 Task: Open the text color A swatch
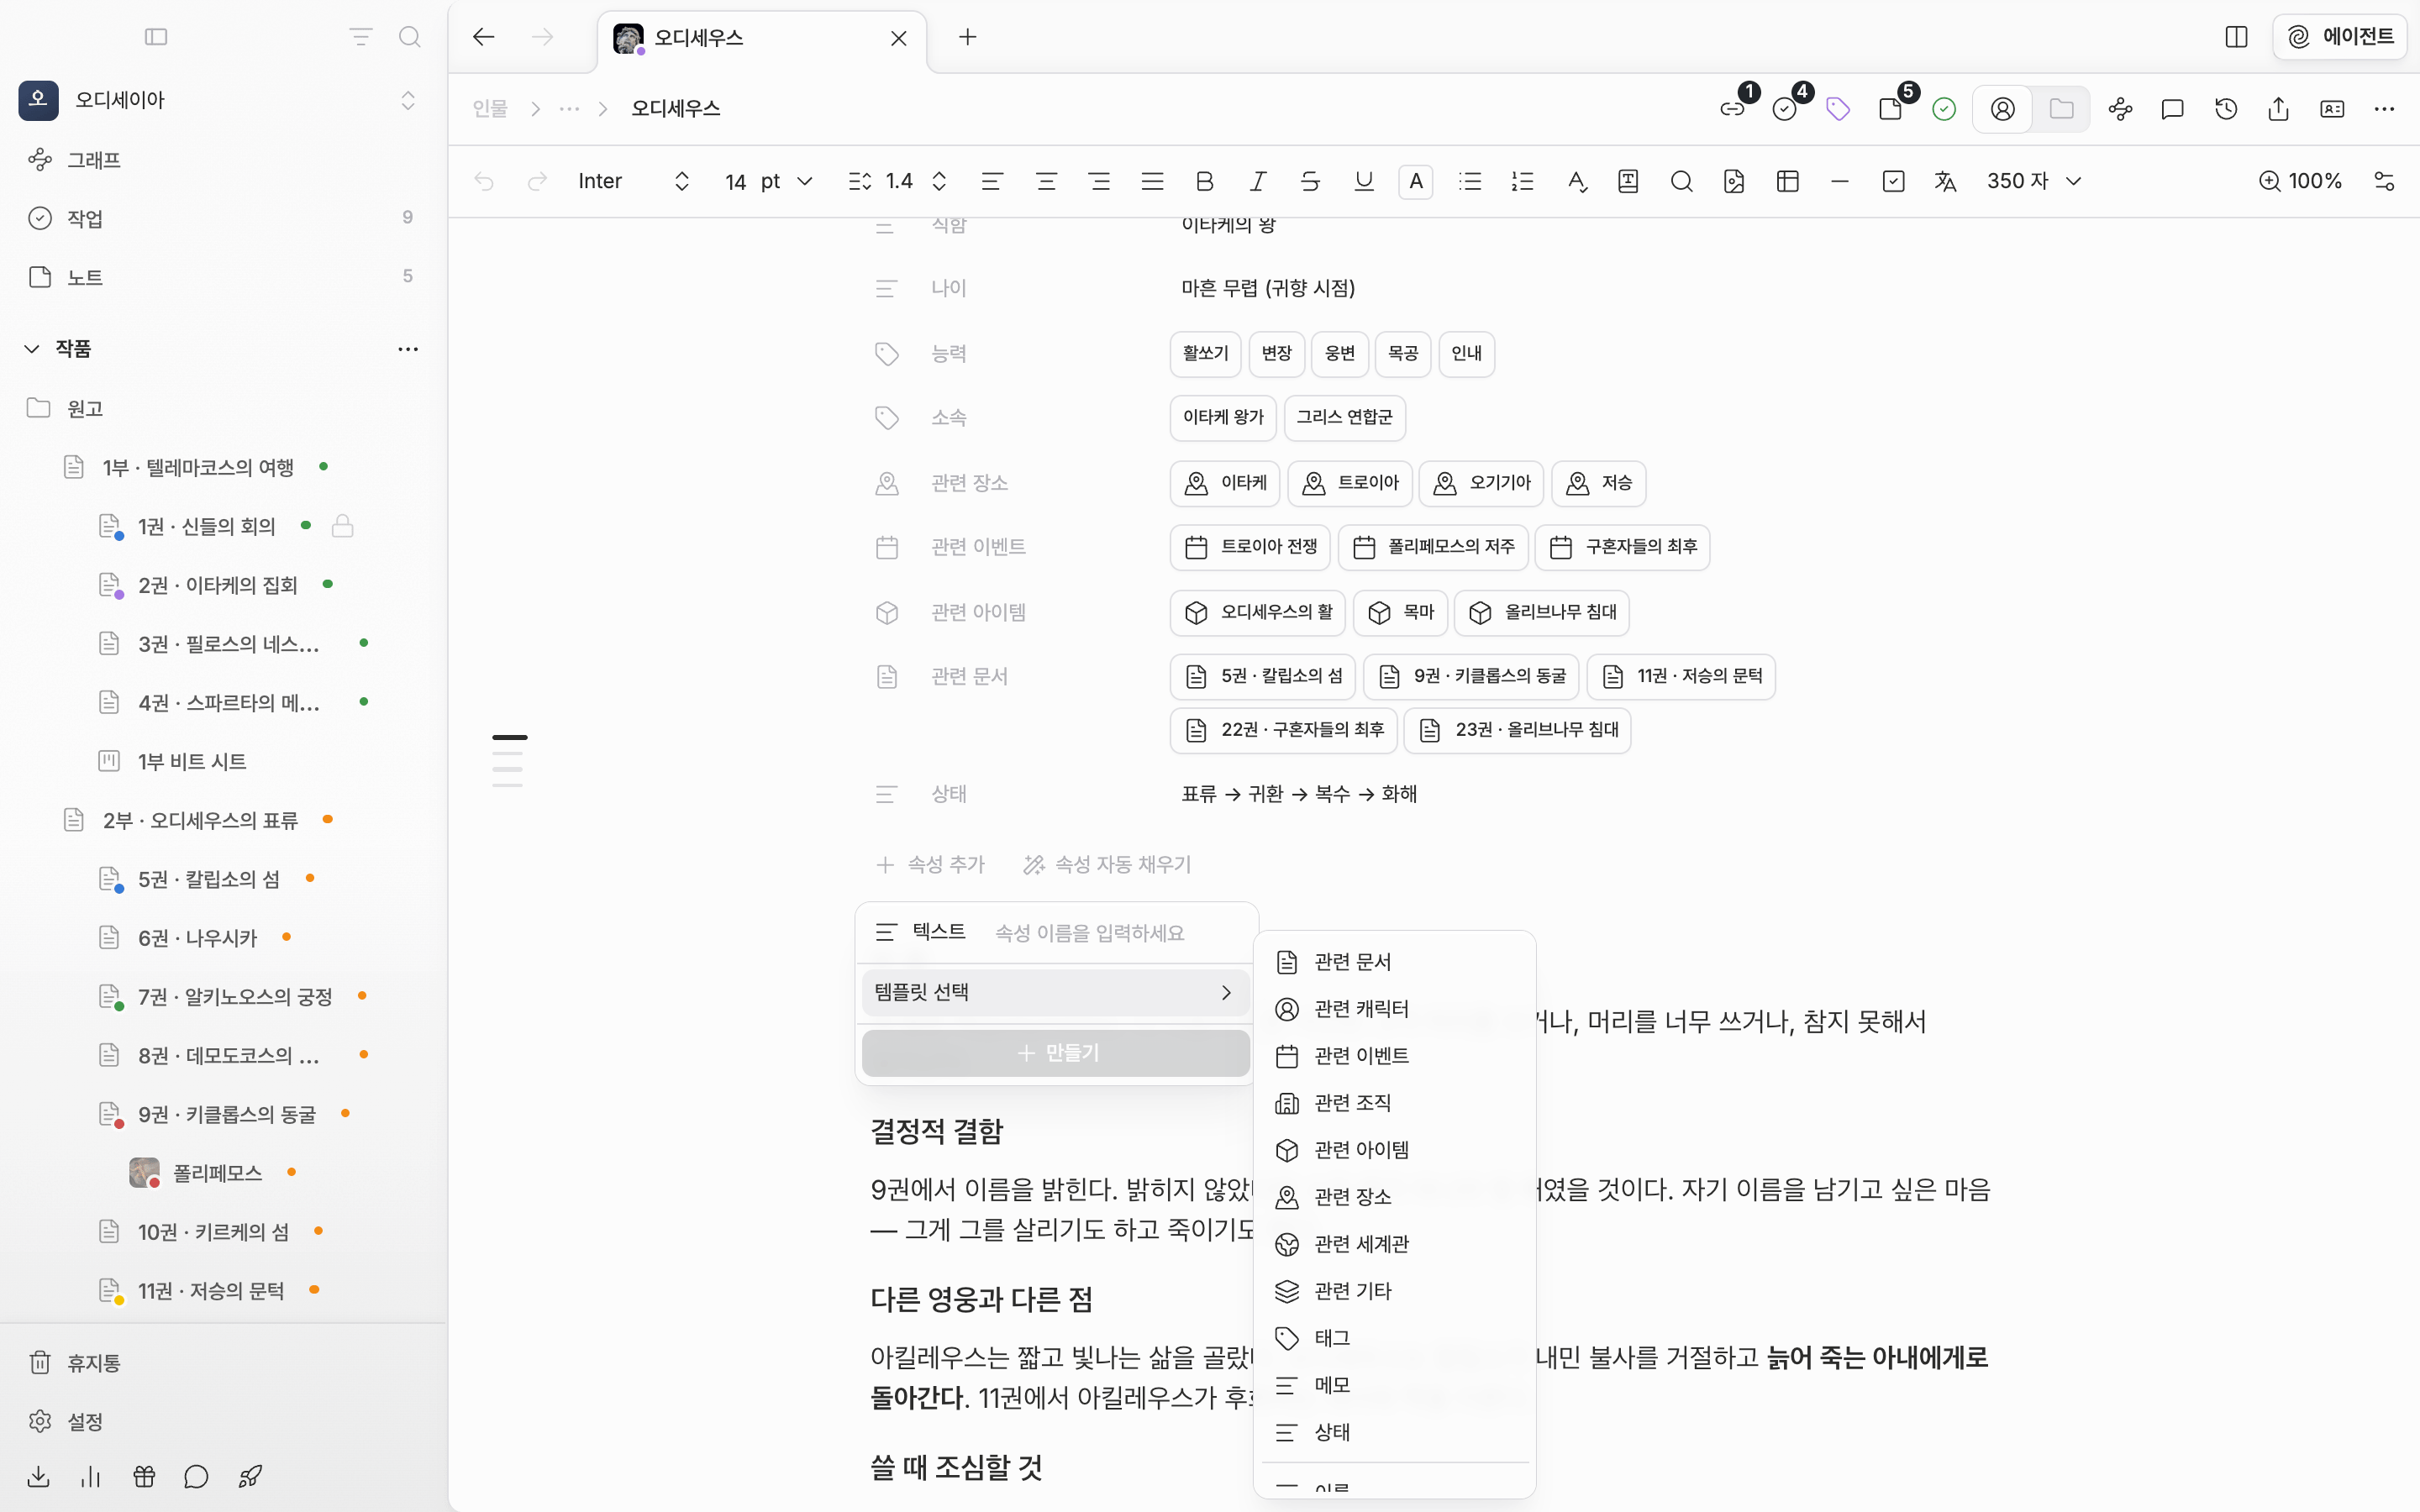click(1415, 181)
